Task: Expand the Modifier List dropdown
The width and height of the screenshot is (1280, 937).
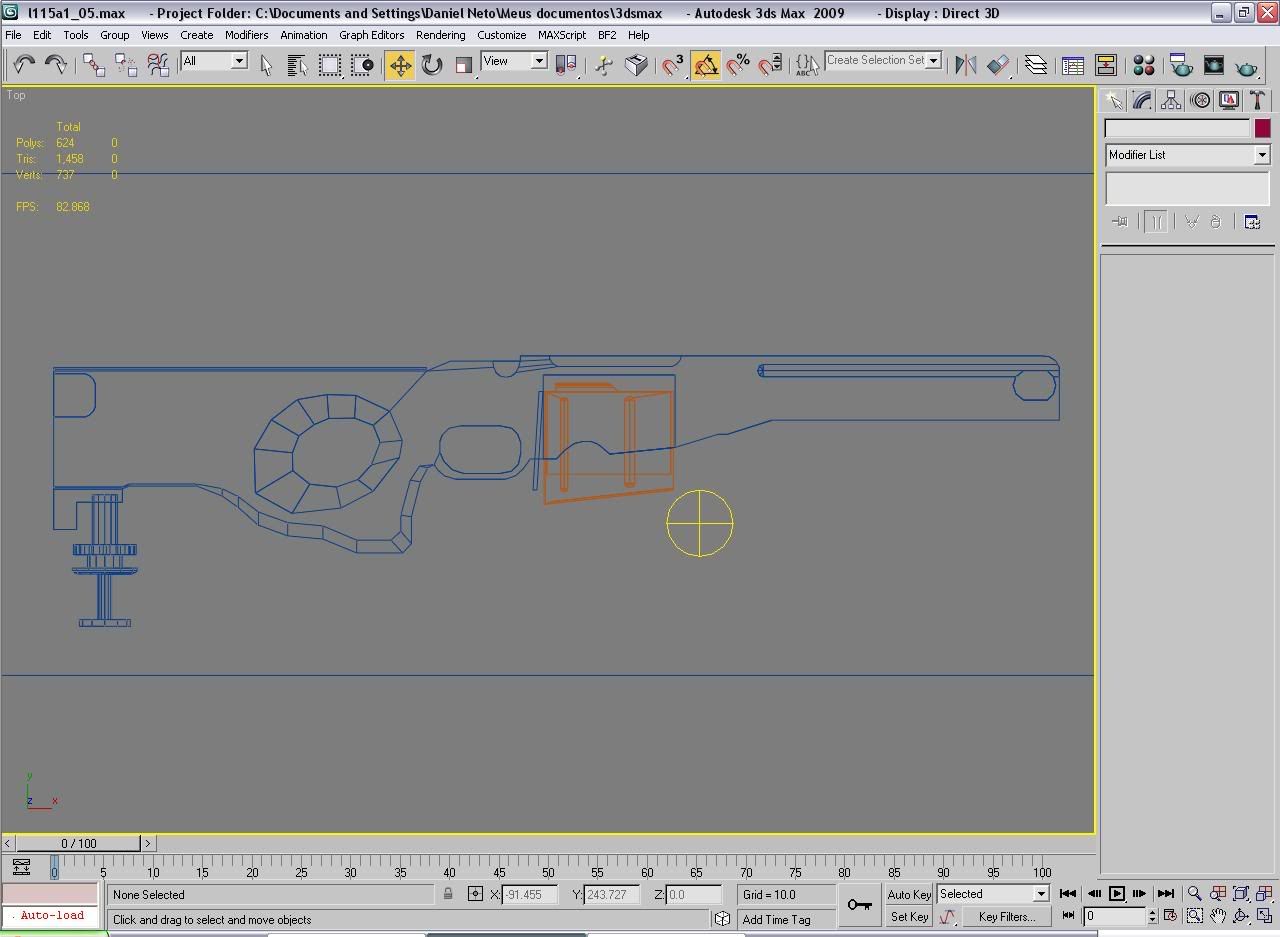Action: [1261, 155]
